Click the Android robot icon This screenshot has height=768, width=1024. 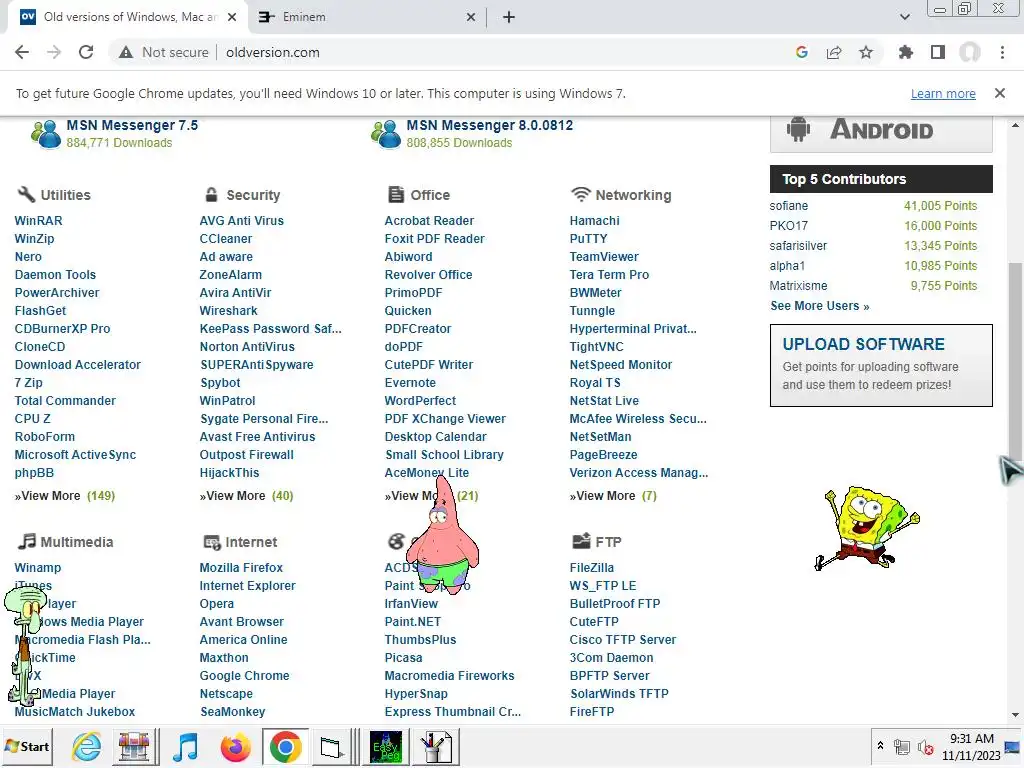click(x=798, y=129)
